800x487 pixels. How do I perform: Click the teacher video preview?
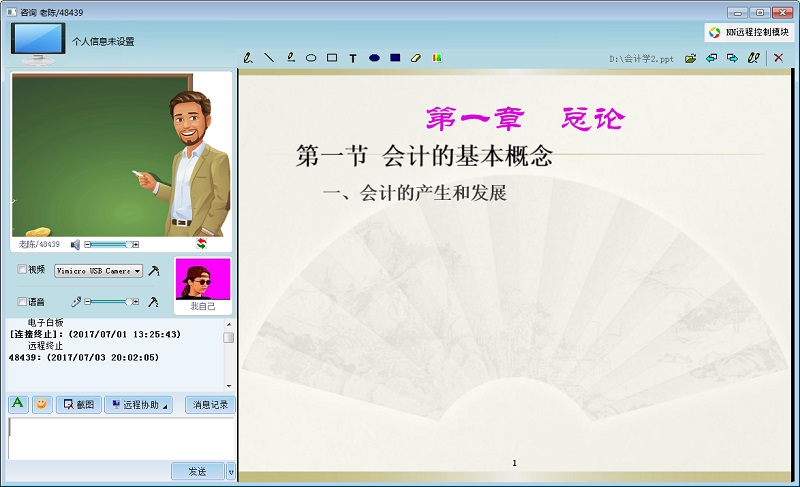click(121, 155)
